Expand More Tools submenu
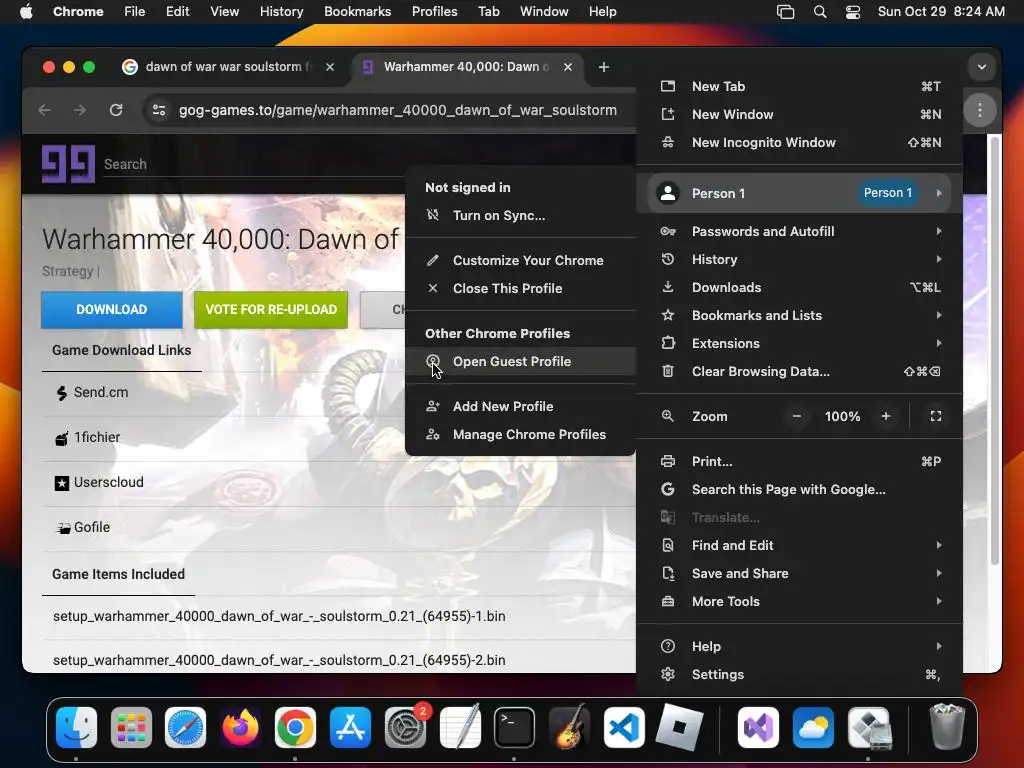The image size is (1024, 768). coord(800,601)
